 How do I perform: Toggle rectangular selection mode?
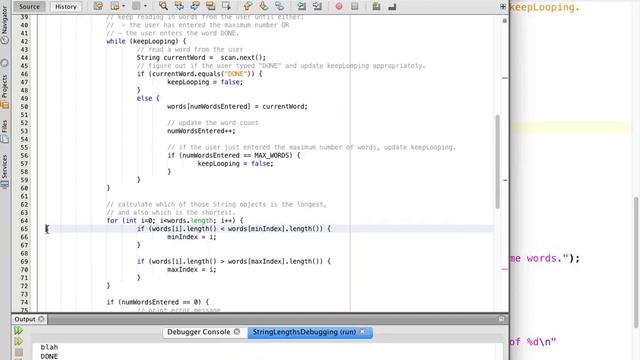click(227, 6)
